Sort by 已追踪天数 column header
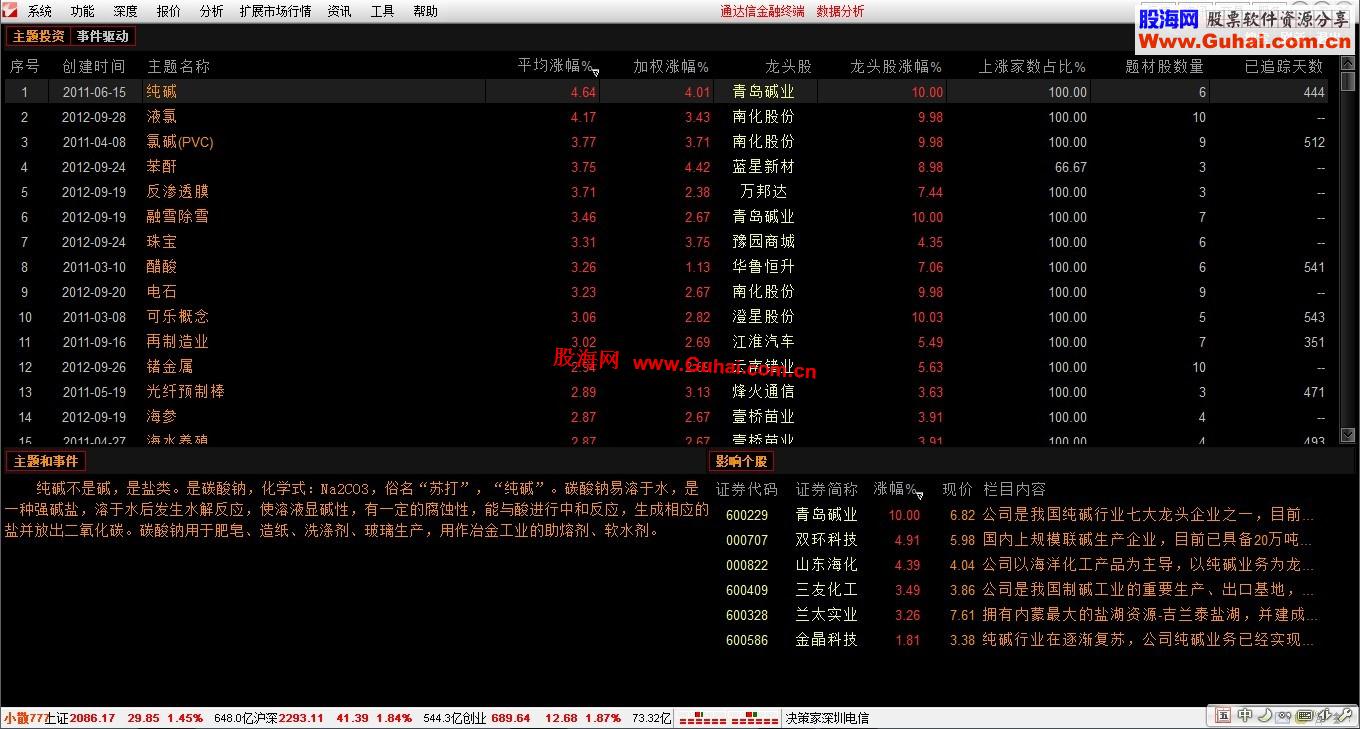 click(1284, 66)
